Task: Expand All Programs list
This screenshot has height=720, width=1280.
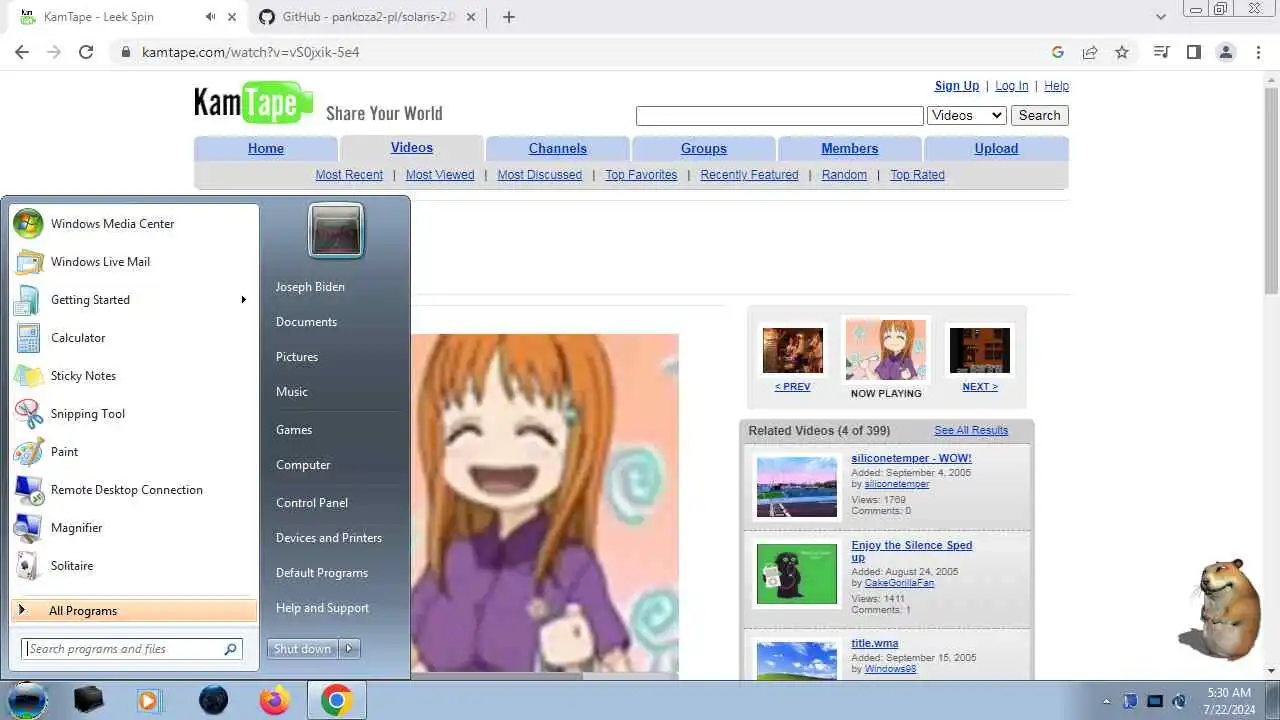Action: (134, 611)
